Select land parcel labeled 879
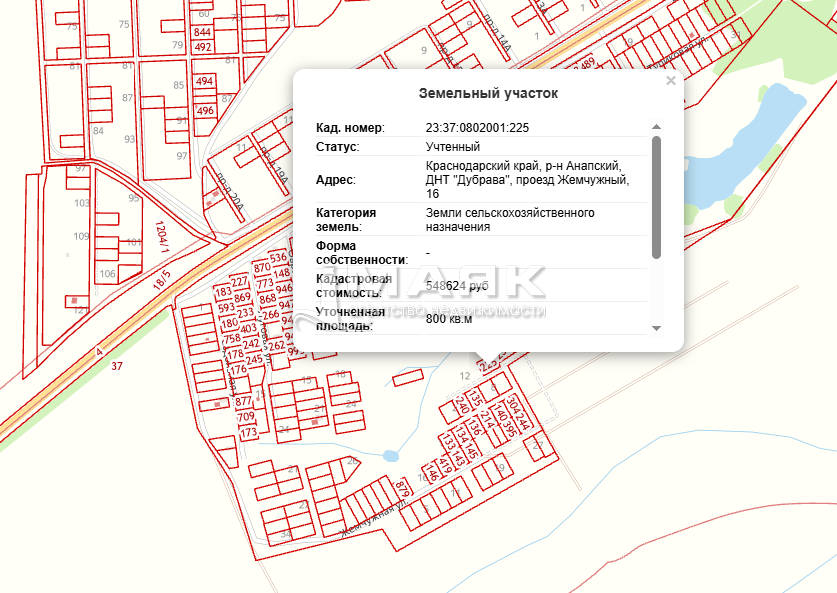This screenshot has height=593, width=837. click(x=403, y=488)
